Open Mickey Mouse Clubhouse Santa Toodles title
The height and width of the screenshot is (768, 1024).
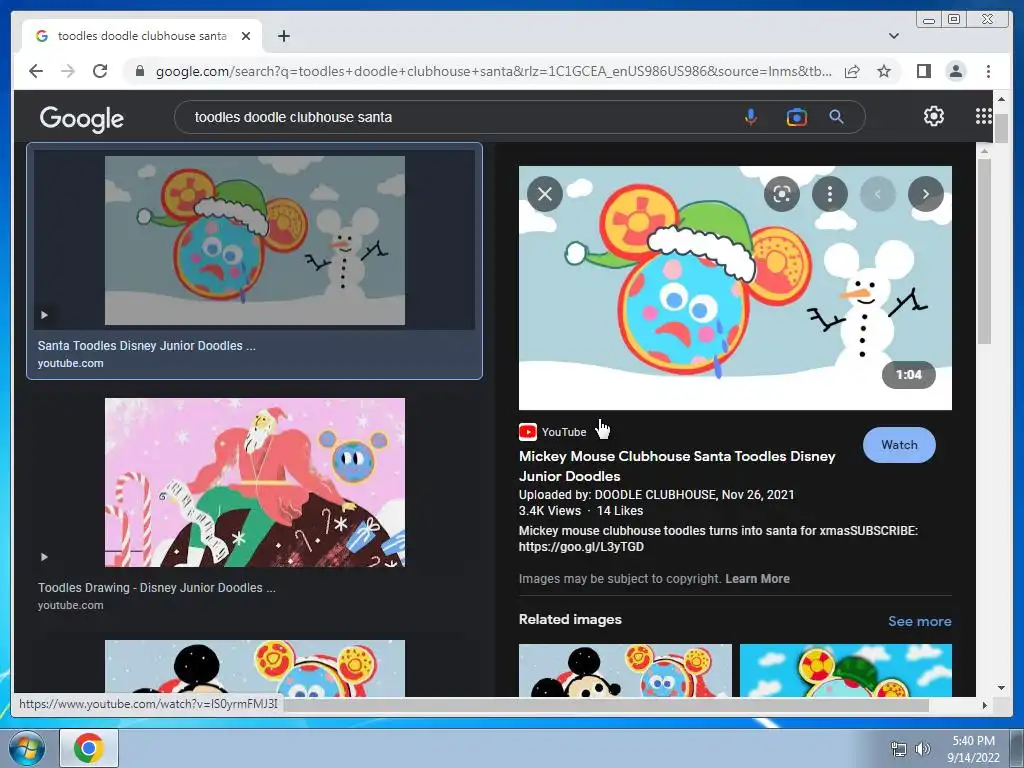(x=677, y=466)
